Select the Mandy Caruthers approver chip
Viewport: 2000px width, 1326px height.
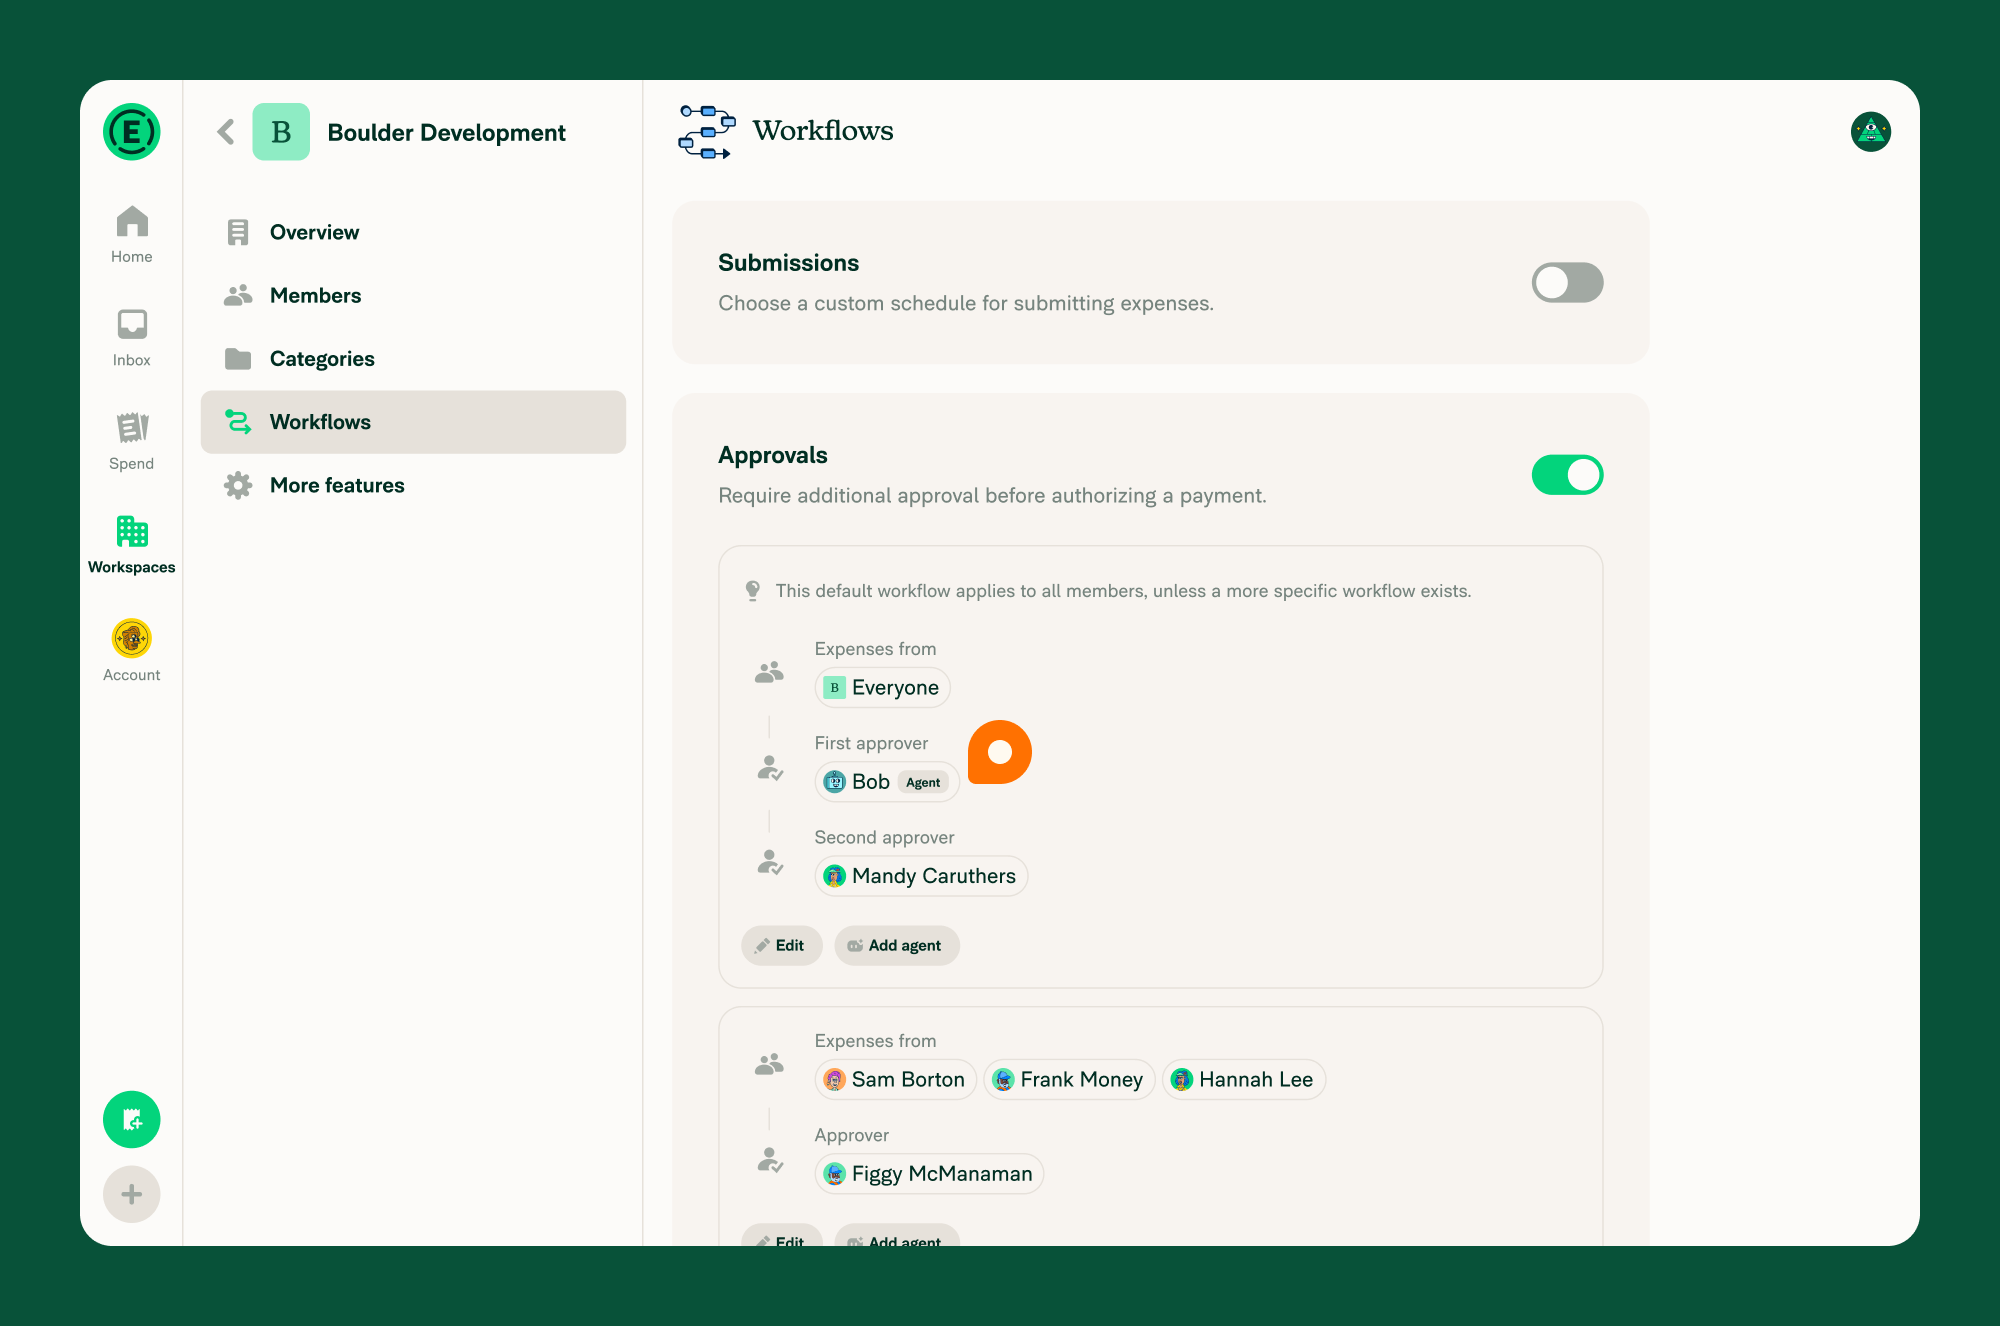(x=921, y=876)
